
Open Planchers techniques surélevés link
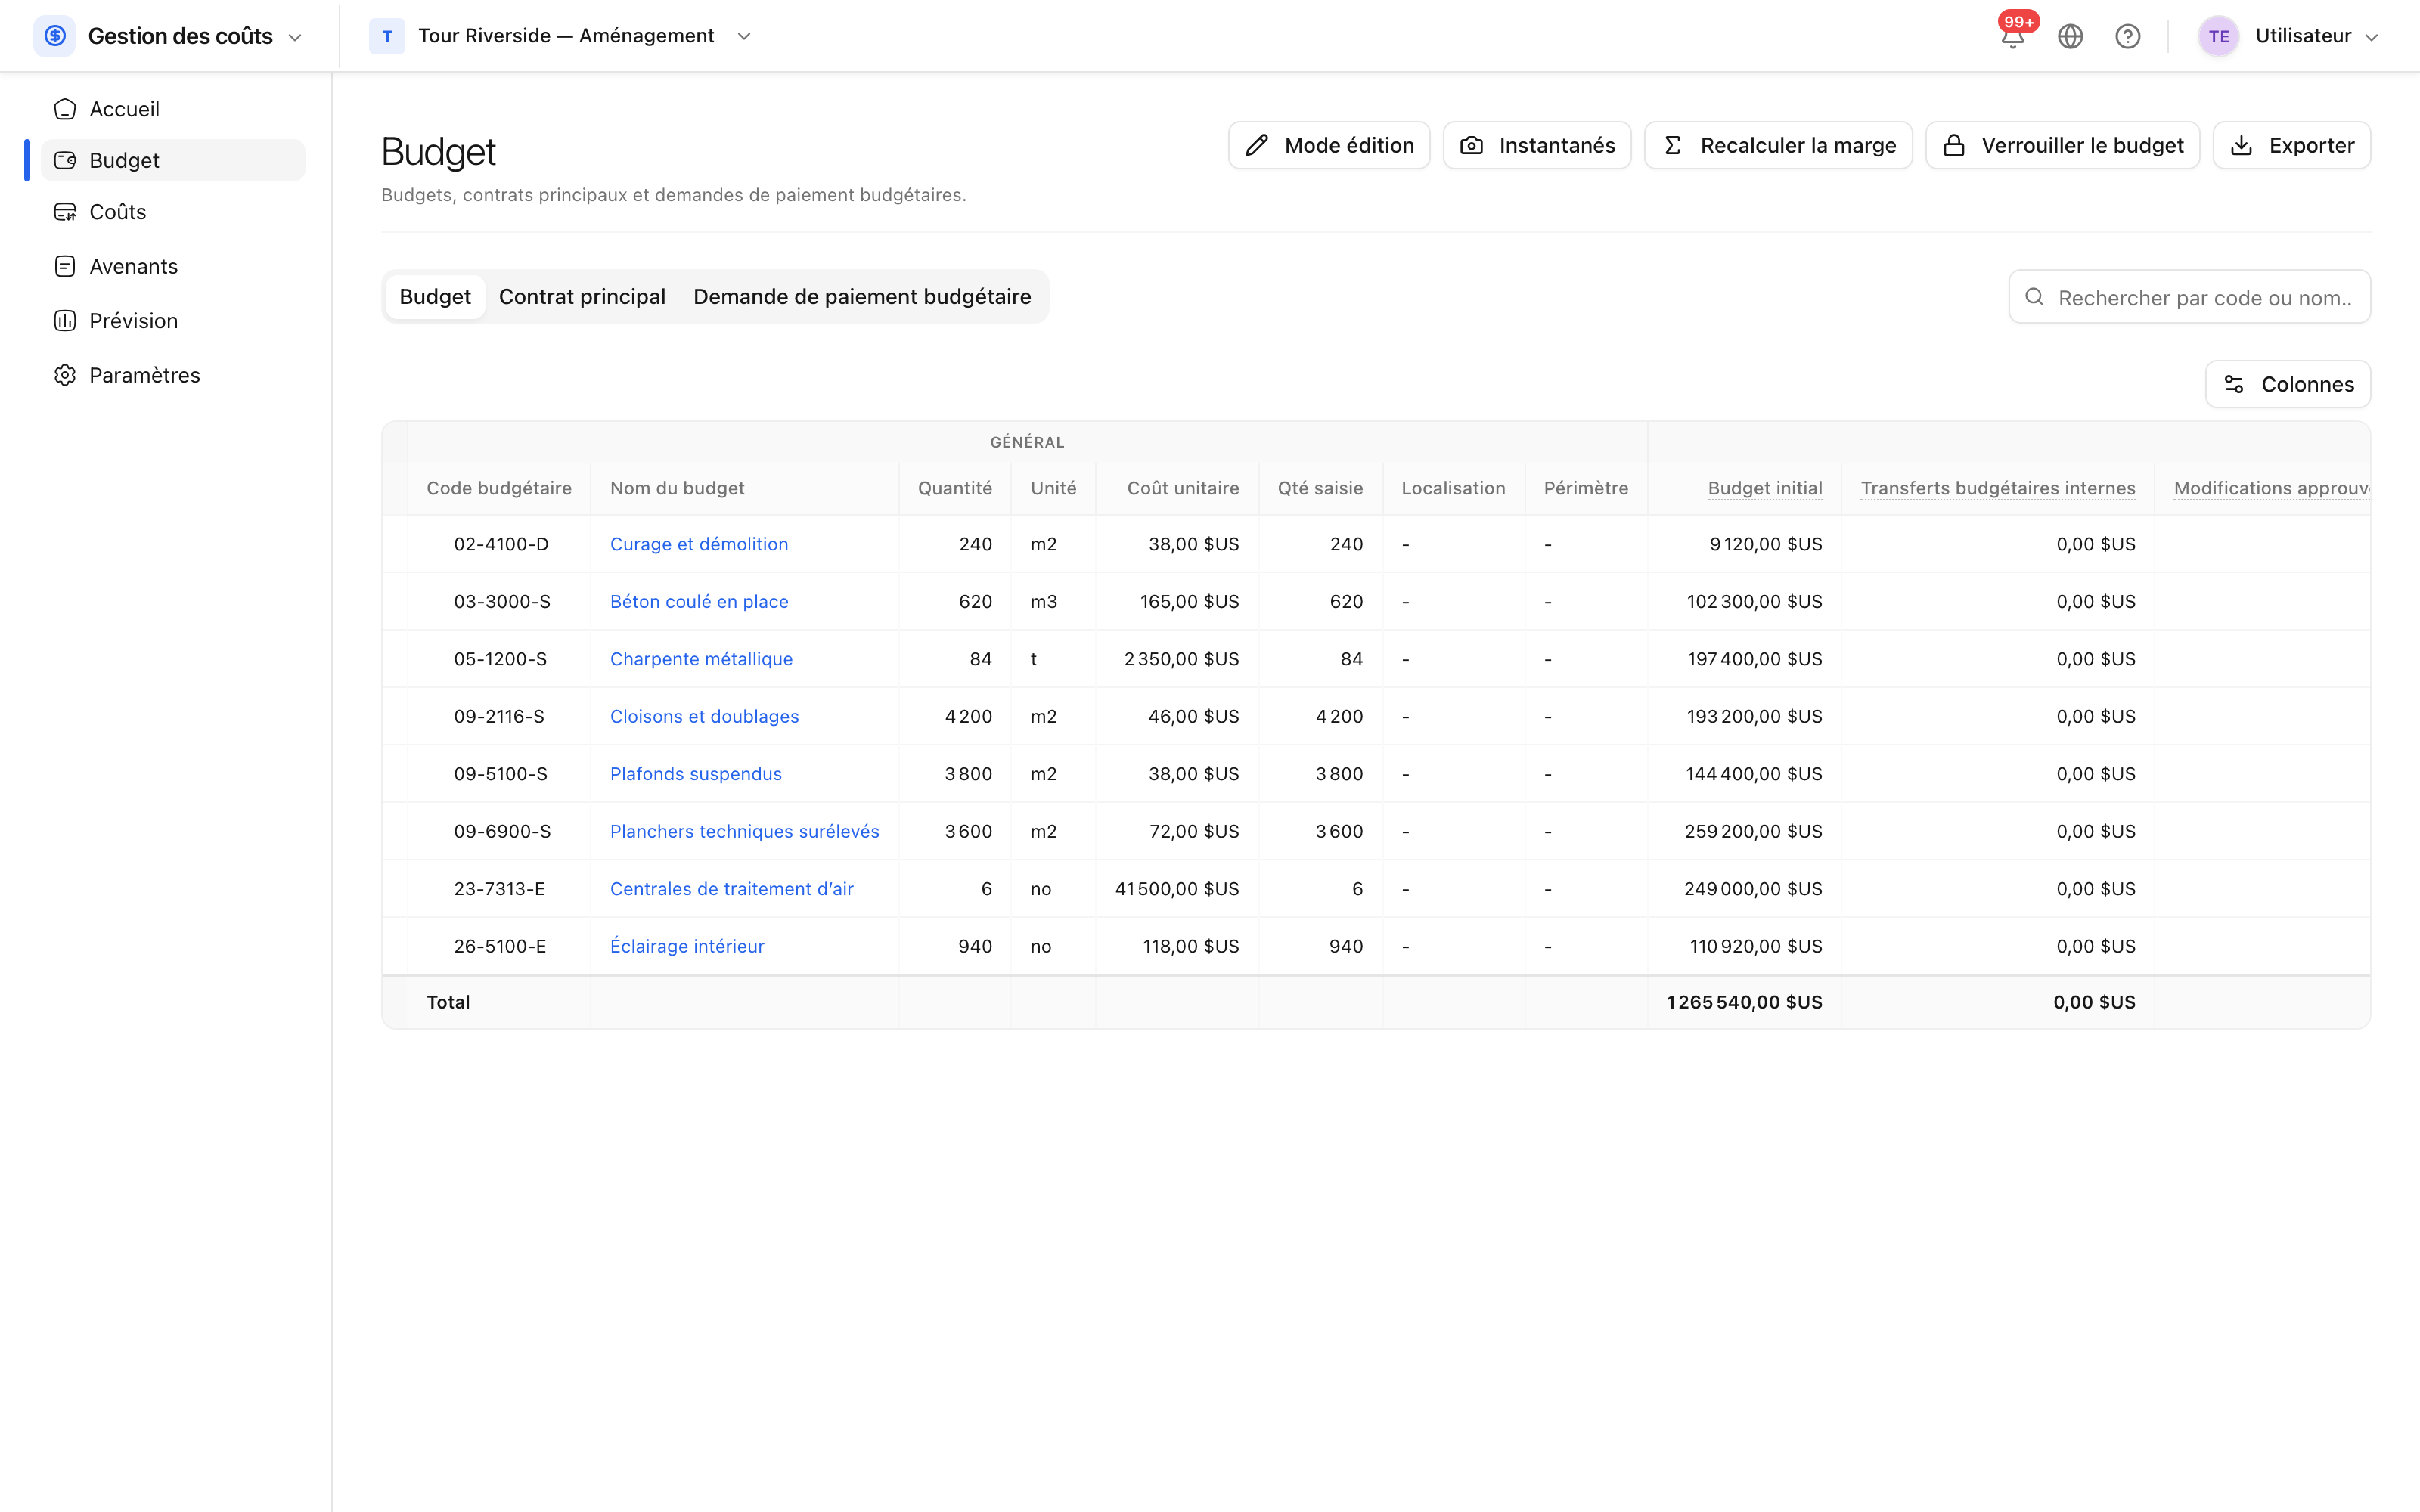click(x=745, y=832)
